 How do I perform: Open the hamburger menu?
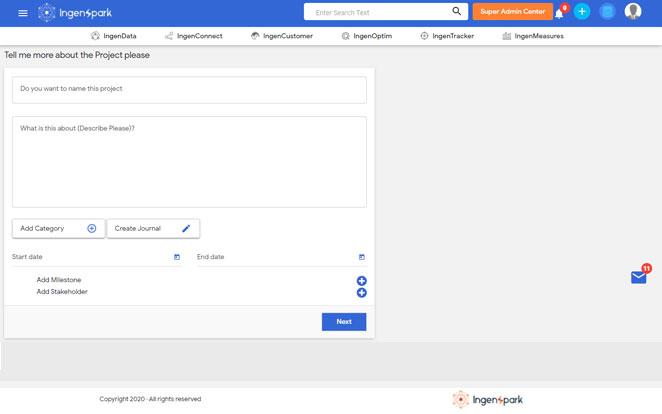tap(23, 13)
